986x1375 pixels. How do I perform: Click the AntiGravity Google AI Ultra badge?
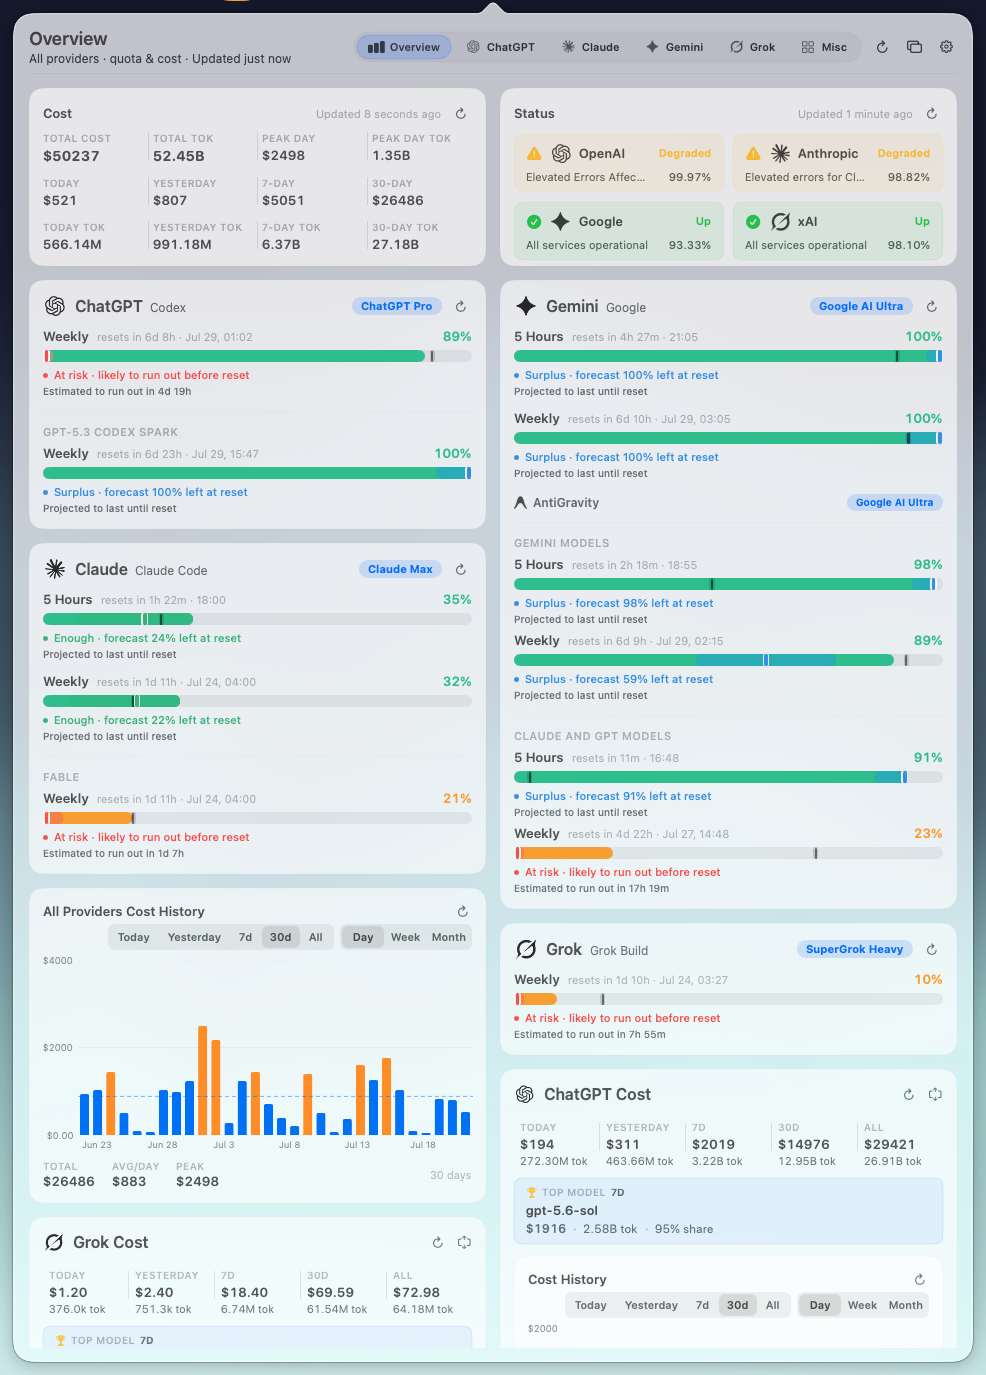click(894, 502)
